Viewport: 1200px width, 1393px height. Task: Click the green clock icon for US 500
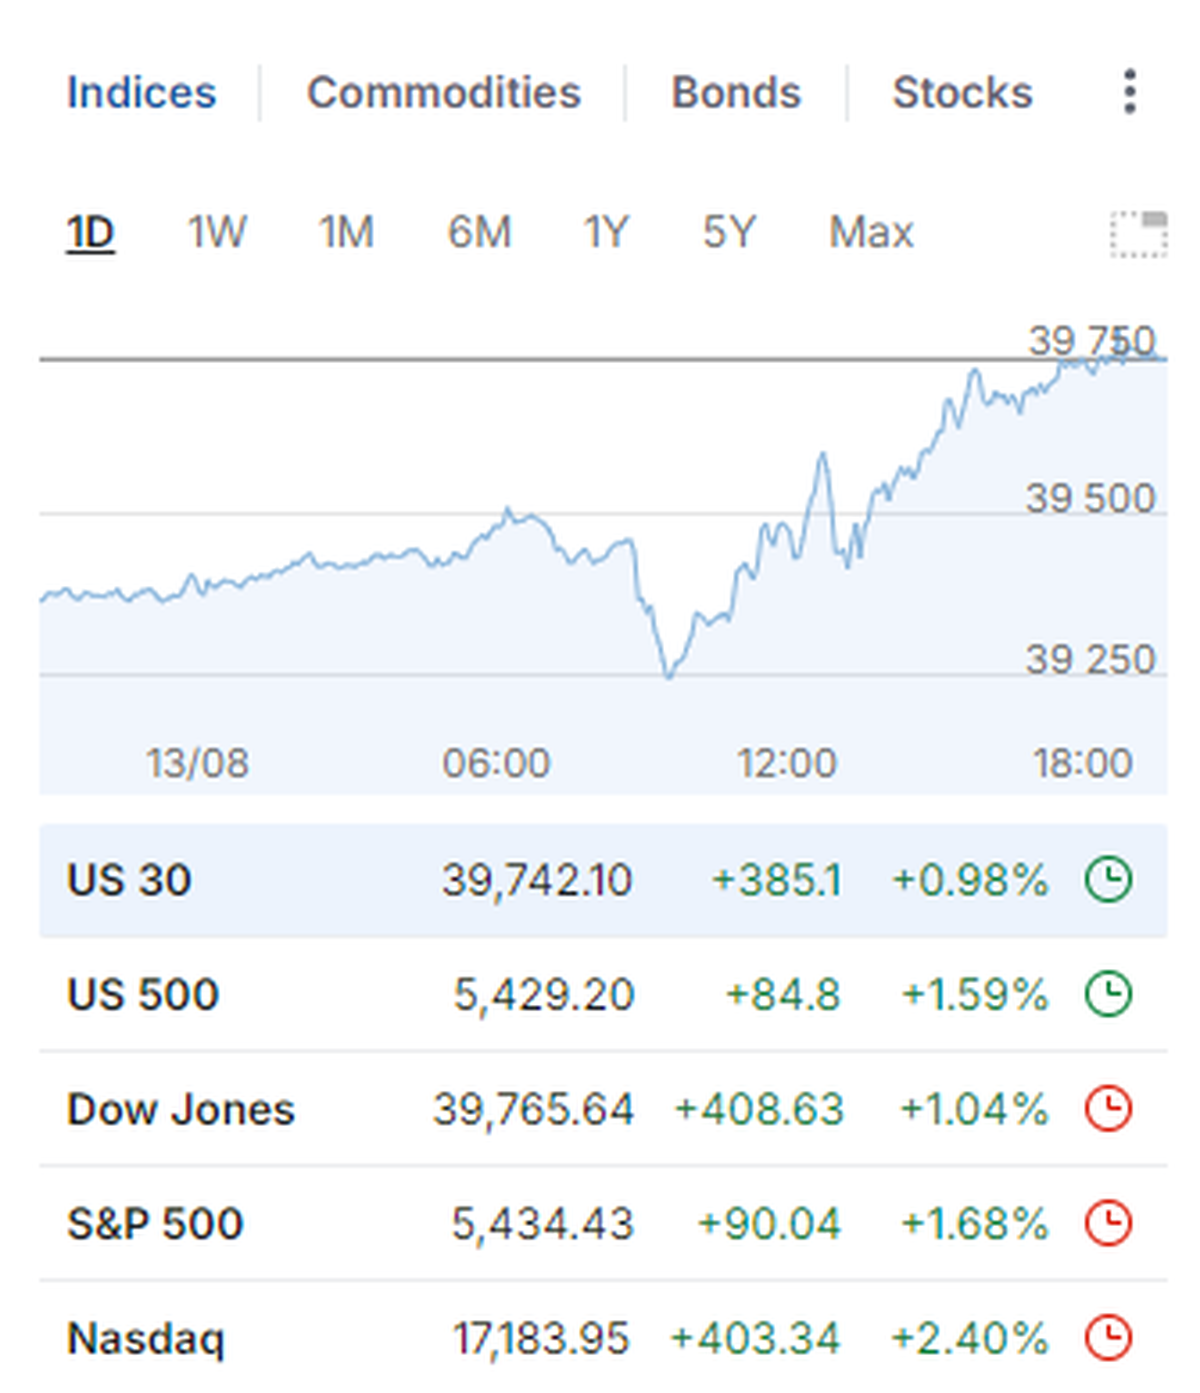click(1108, 994)
